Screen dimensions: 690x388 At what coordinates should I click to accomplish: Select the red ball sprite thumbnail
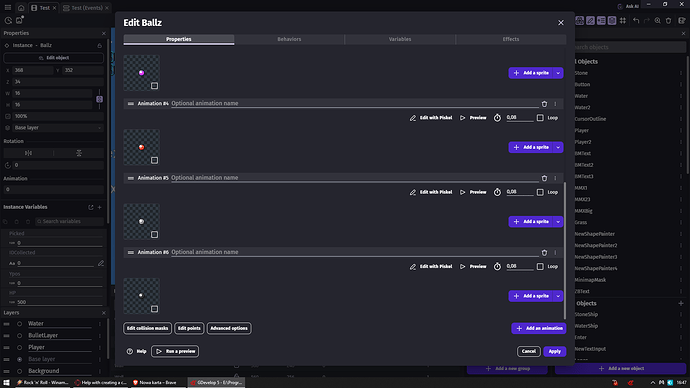[141, 147]
